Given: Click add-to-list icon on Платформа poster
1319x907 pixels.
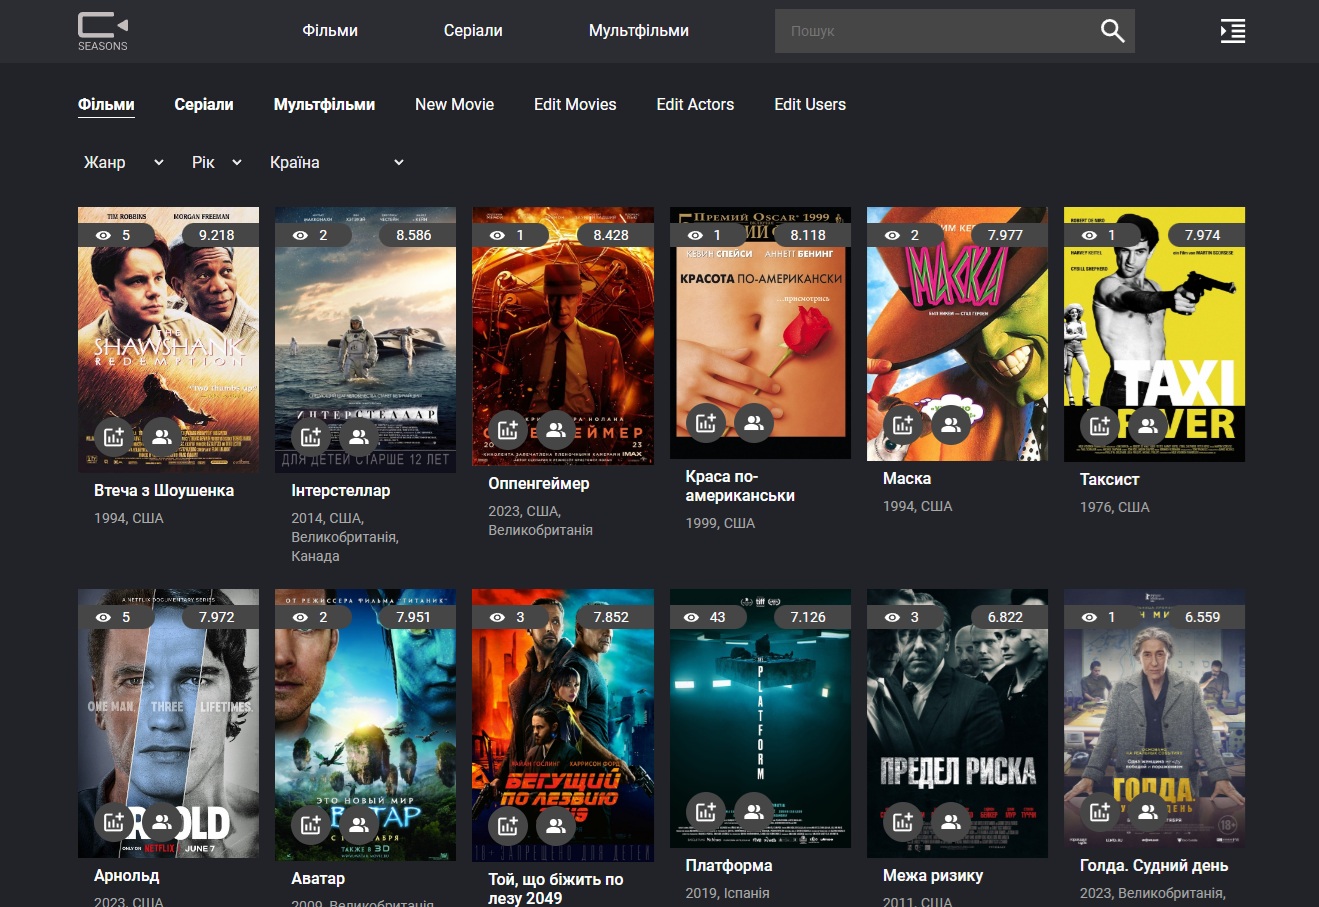Looking at the screenshot, I should click(706, 812).
